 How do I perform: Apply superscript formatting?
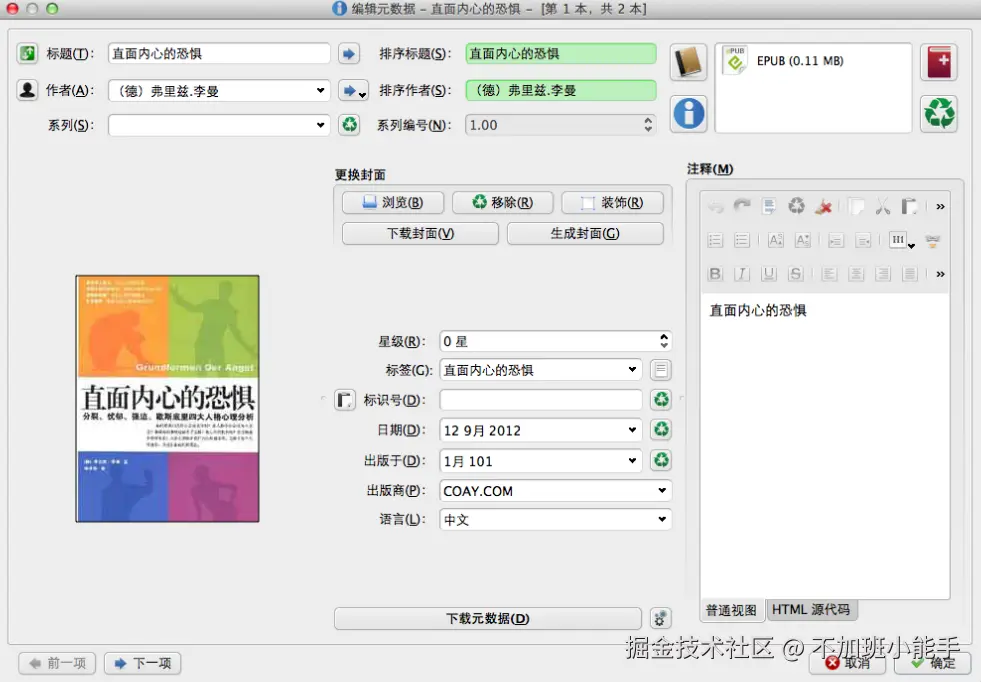pyautogui.click(x=776, y=240)
